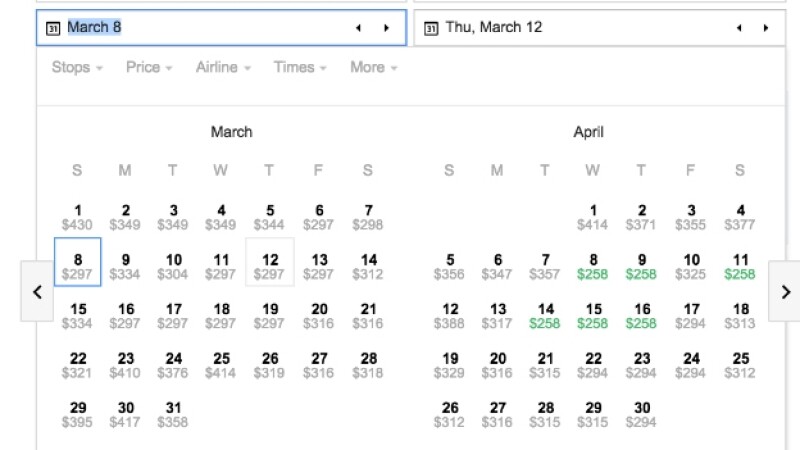
Task: Select March 7 priced $298
Action: tap(368, 217)
